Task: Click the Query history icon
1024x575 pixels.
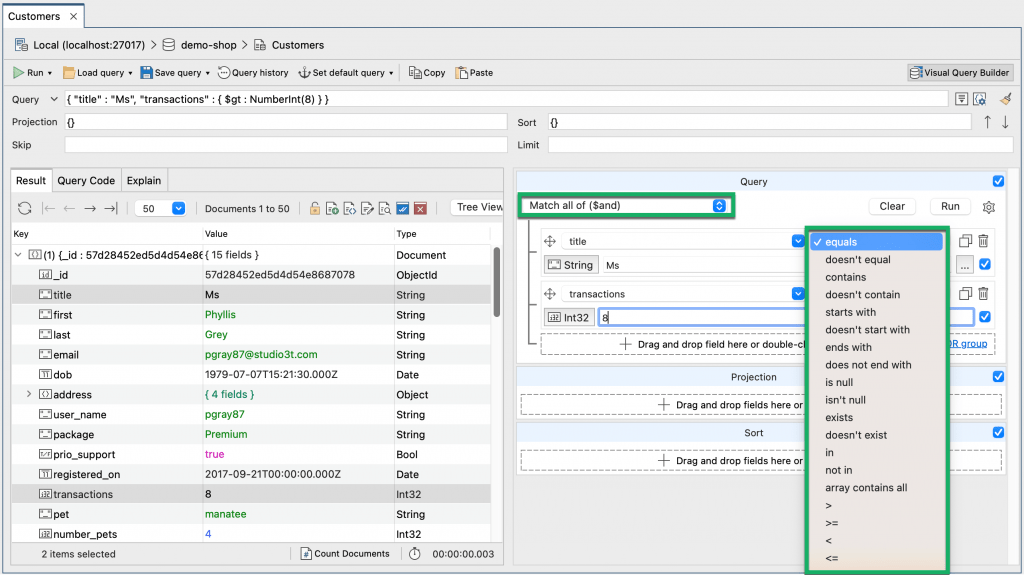Action: pos(254,73)
